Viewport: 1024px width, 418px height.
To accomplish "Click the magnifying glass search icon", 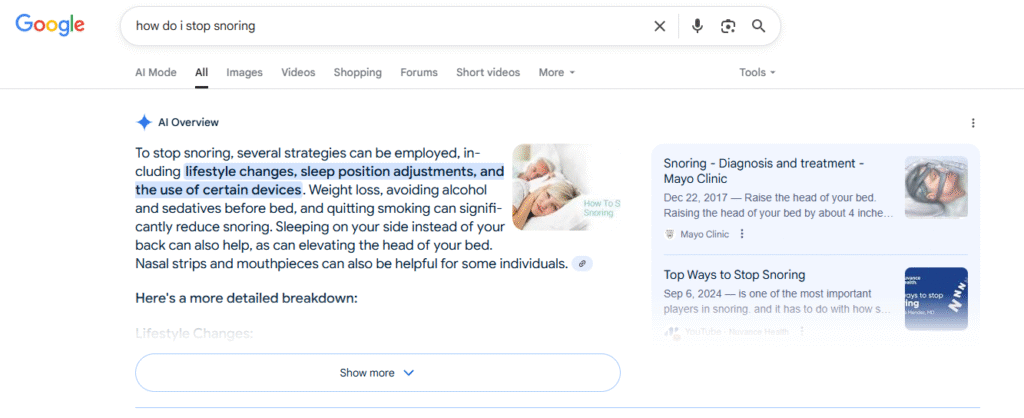I will coord(758,26).
